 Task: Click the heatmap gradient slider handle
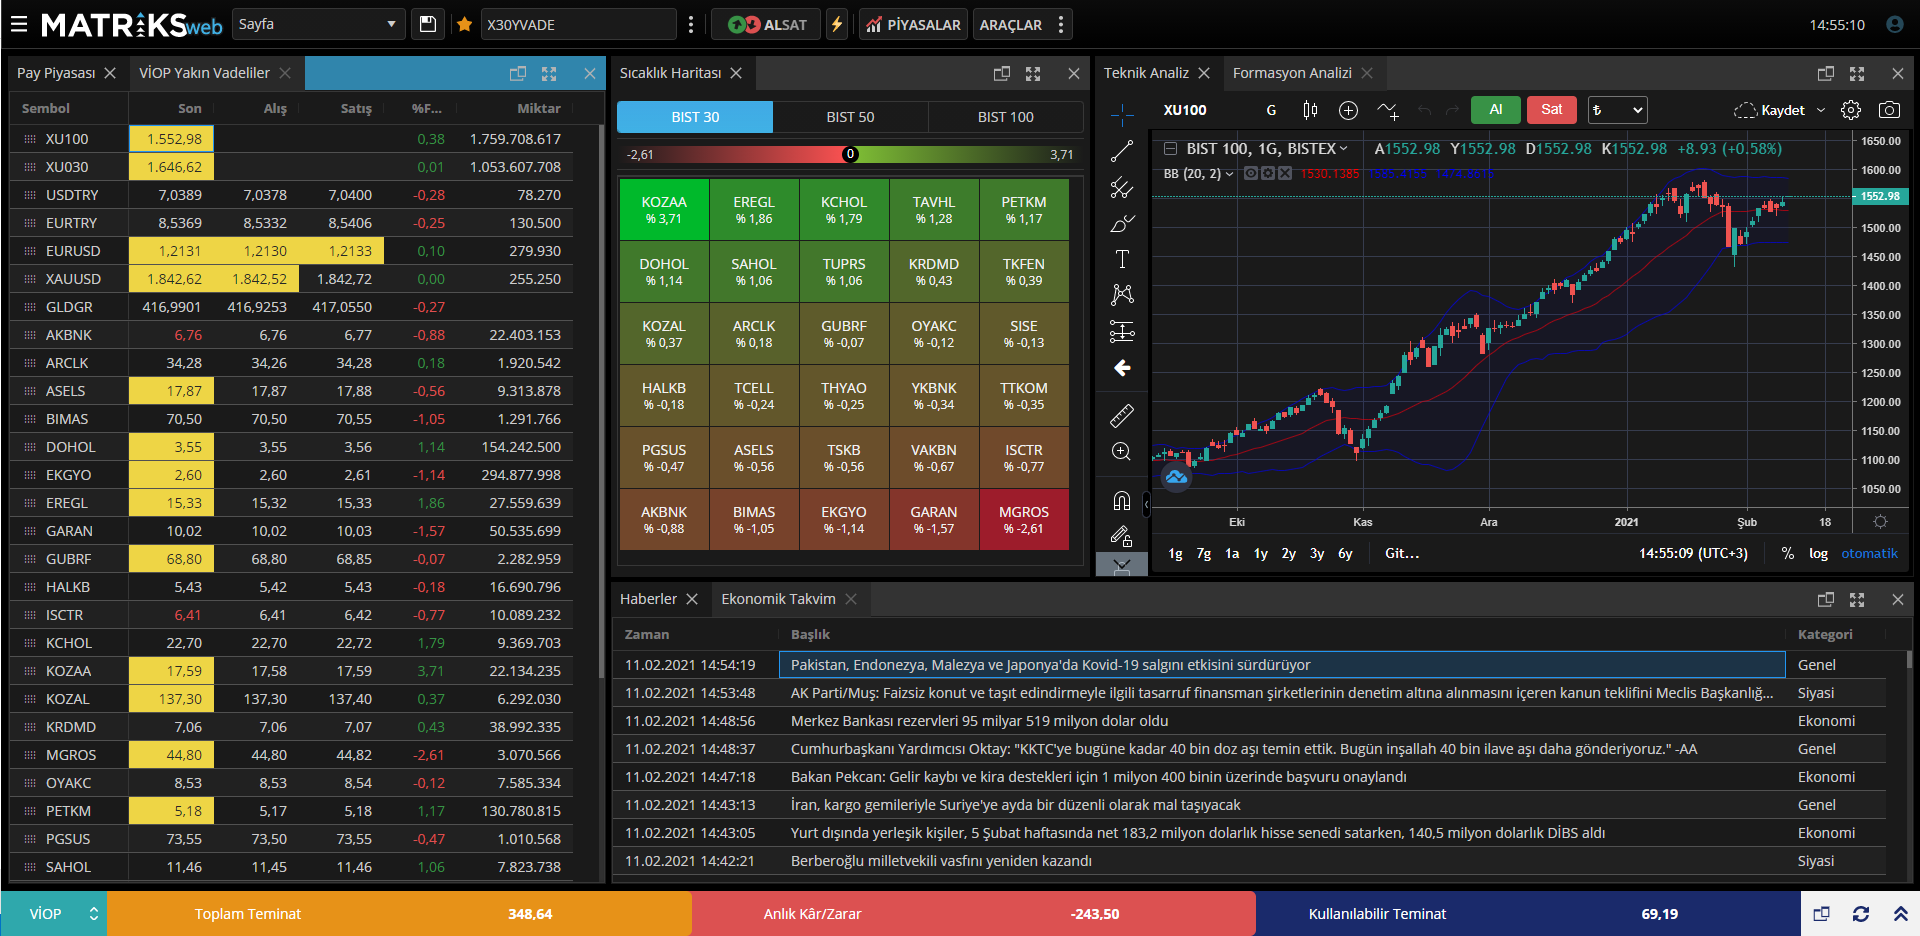pyautogui.click(x=850, y=154)
